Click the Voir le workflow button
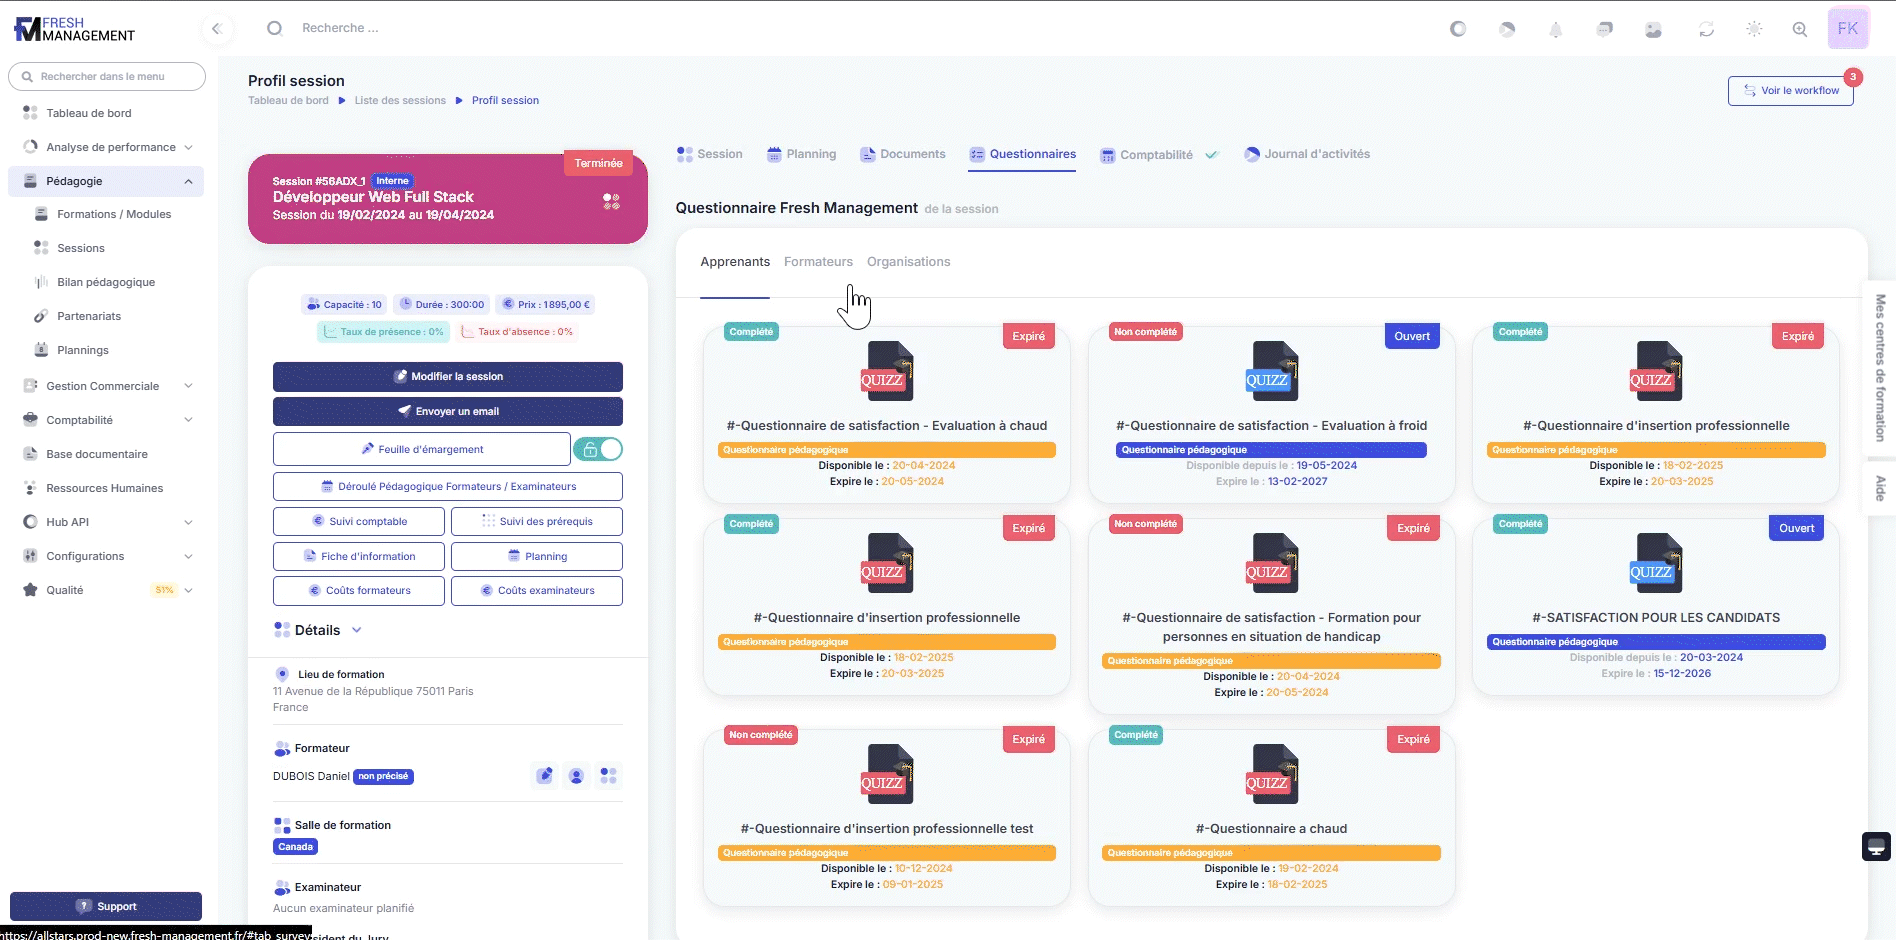 (x=1790, y=90)
